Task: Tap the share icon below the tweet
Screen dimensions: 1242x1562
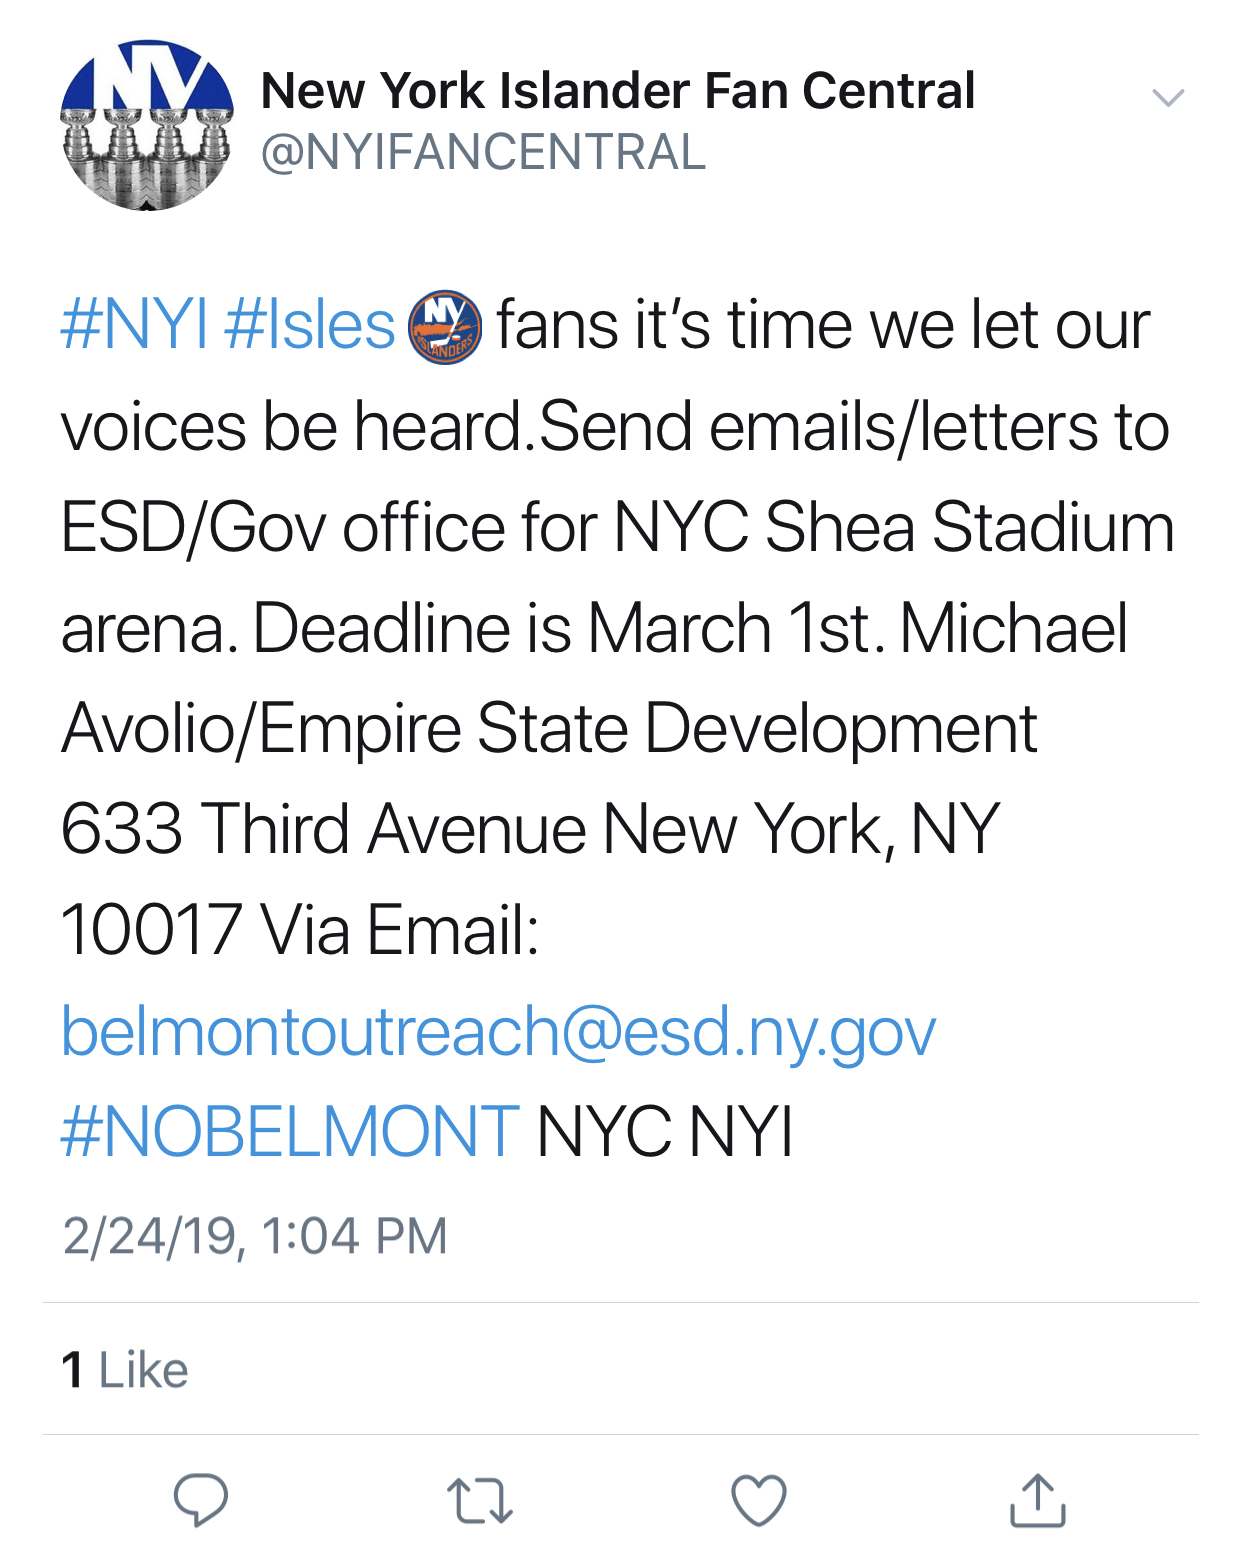Action: [x=1037, y=1500]
